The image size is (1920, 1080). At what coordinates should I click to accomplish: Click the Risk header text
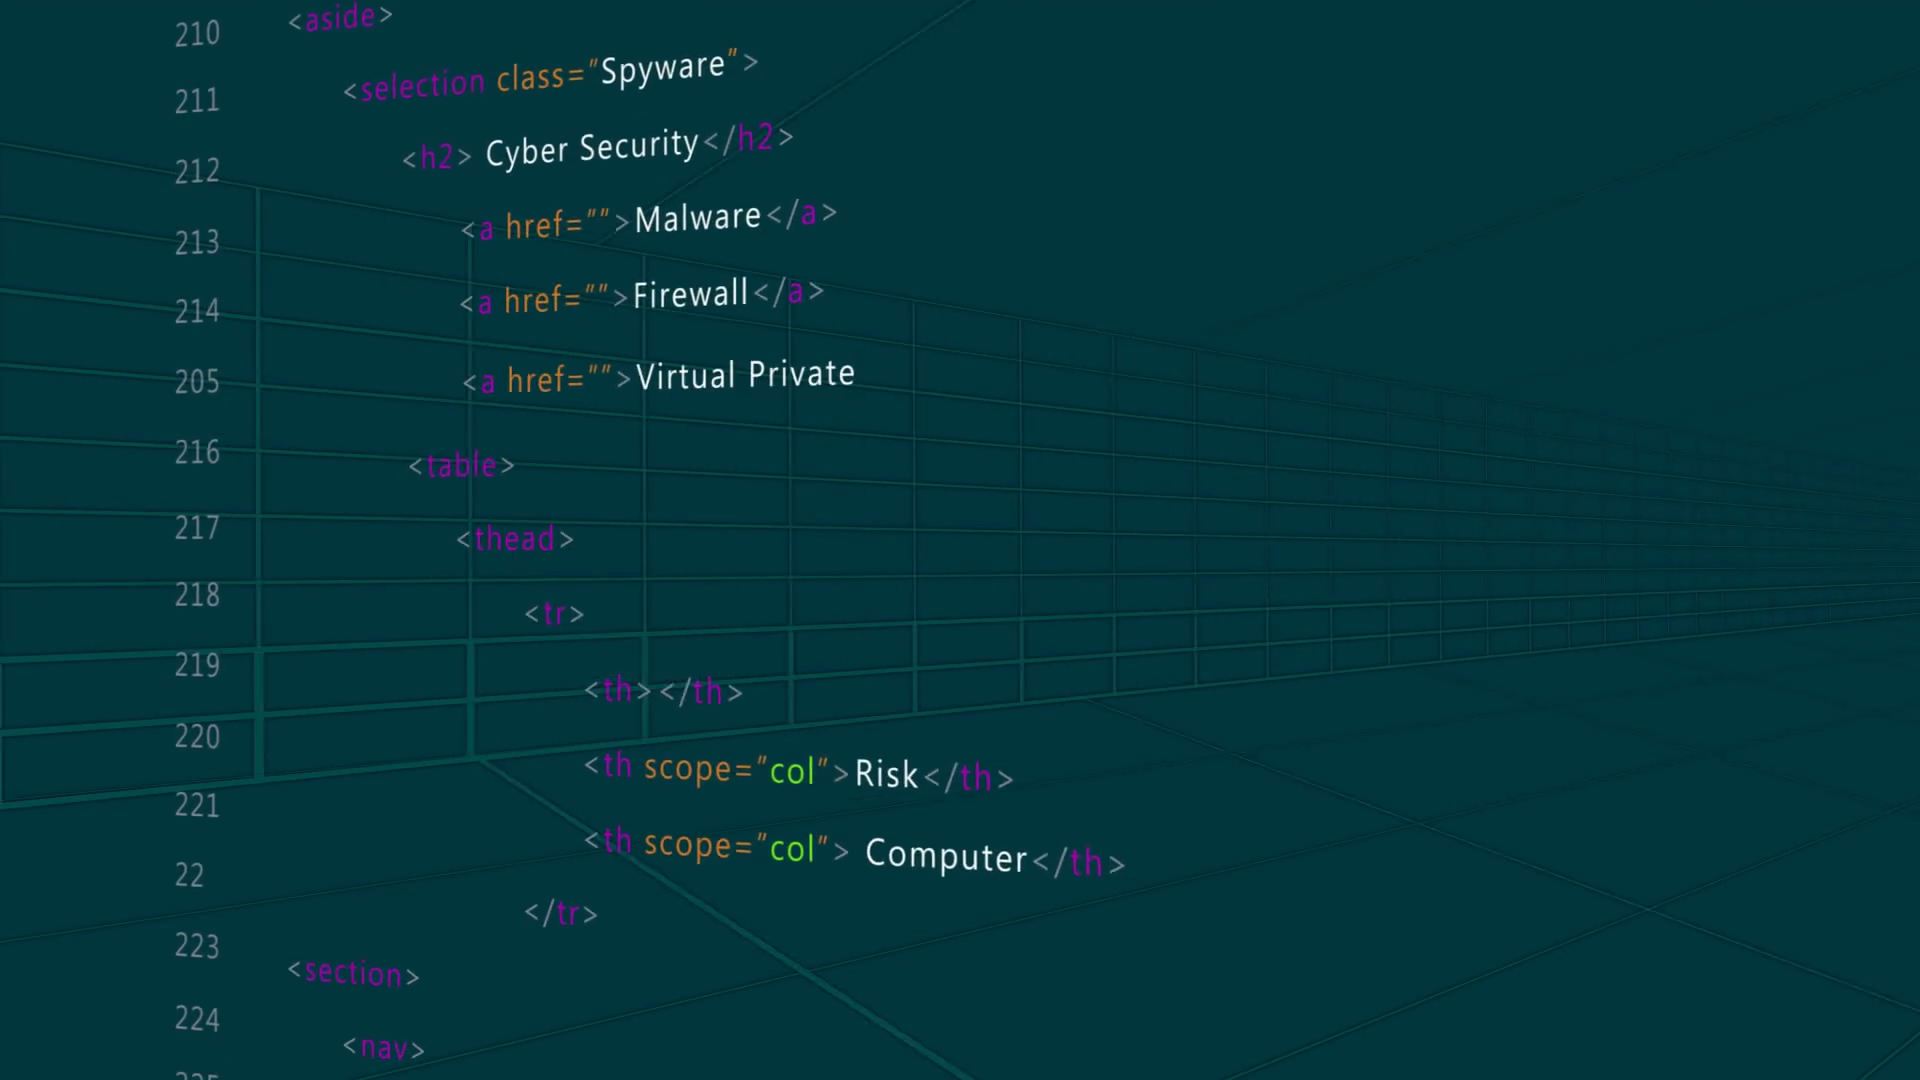pyautogui.click(x=886, y=774)
